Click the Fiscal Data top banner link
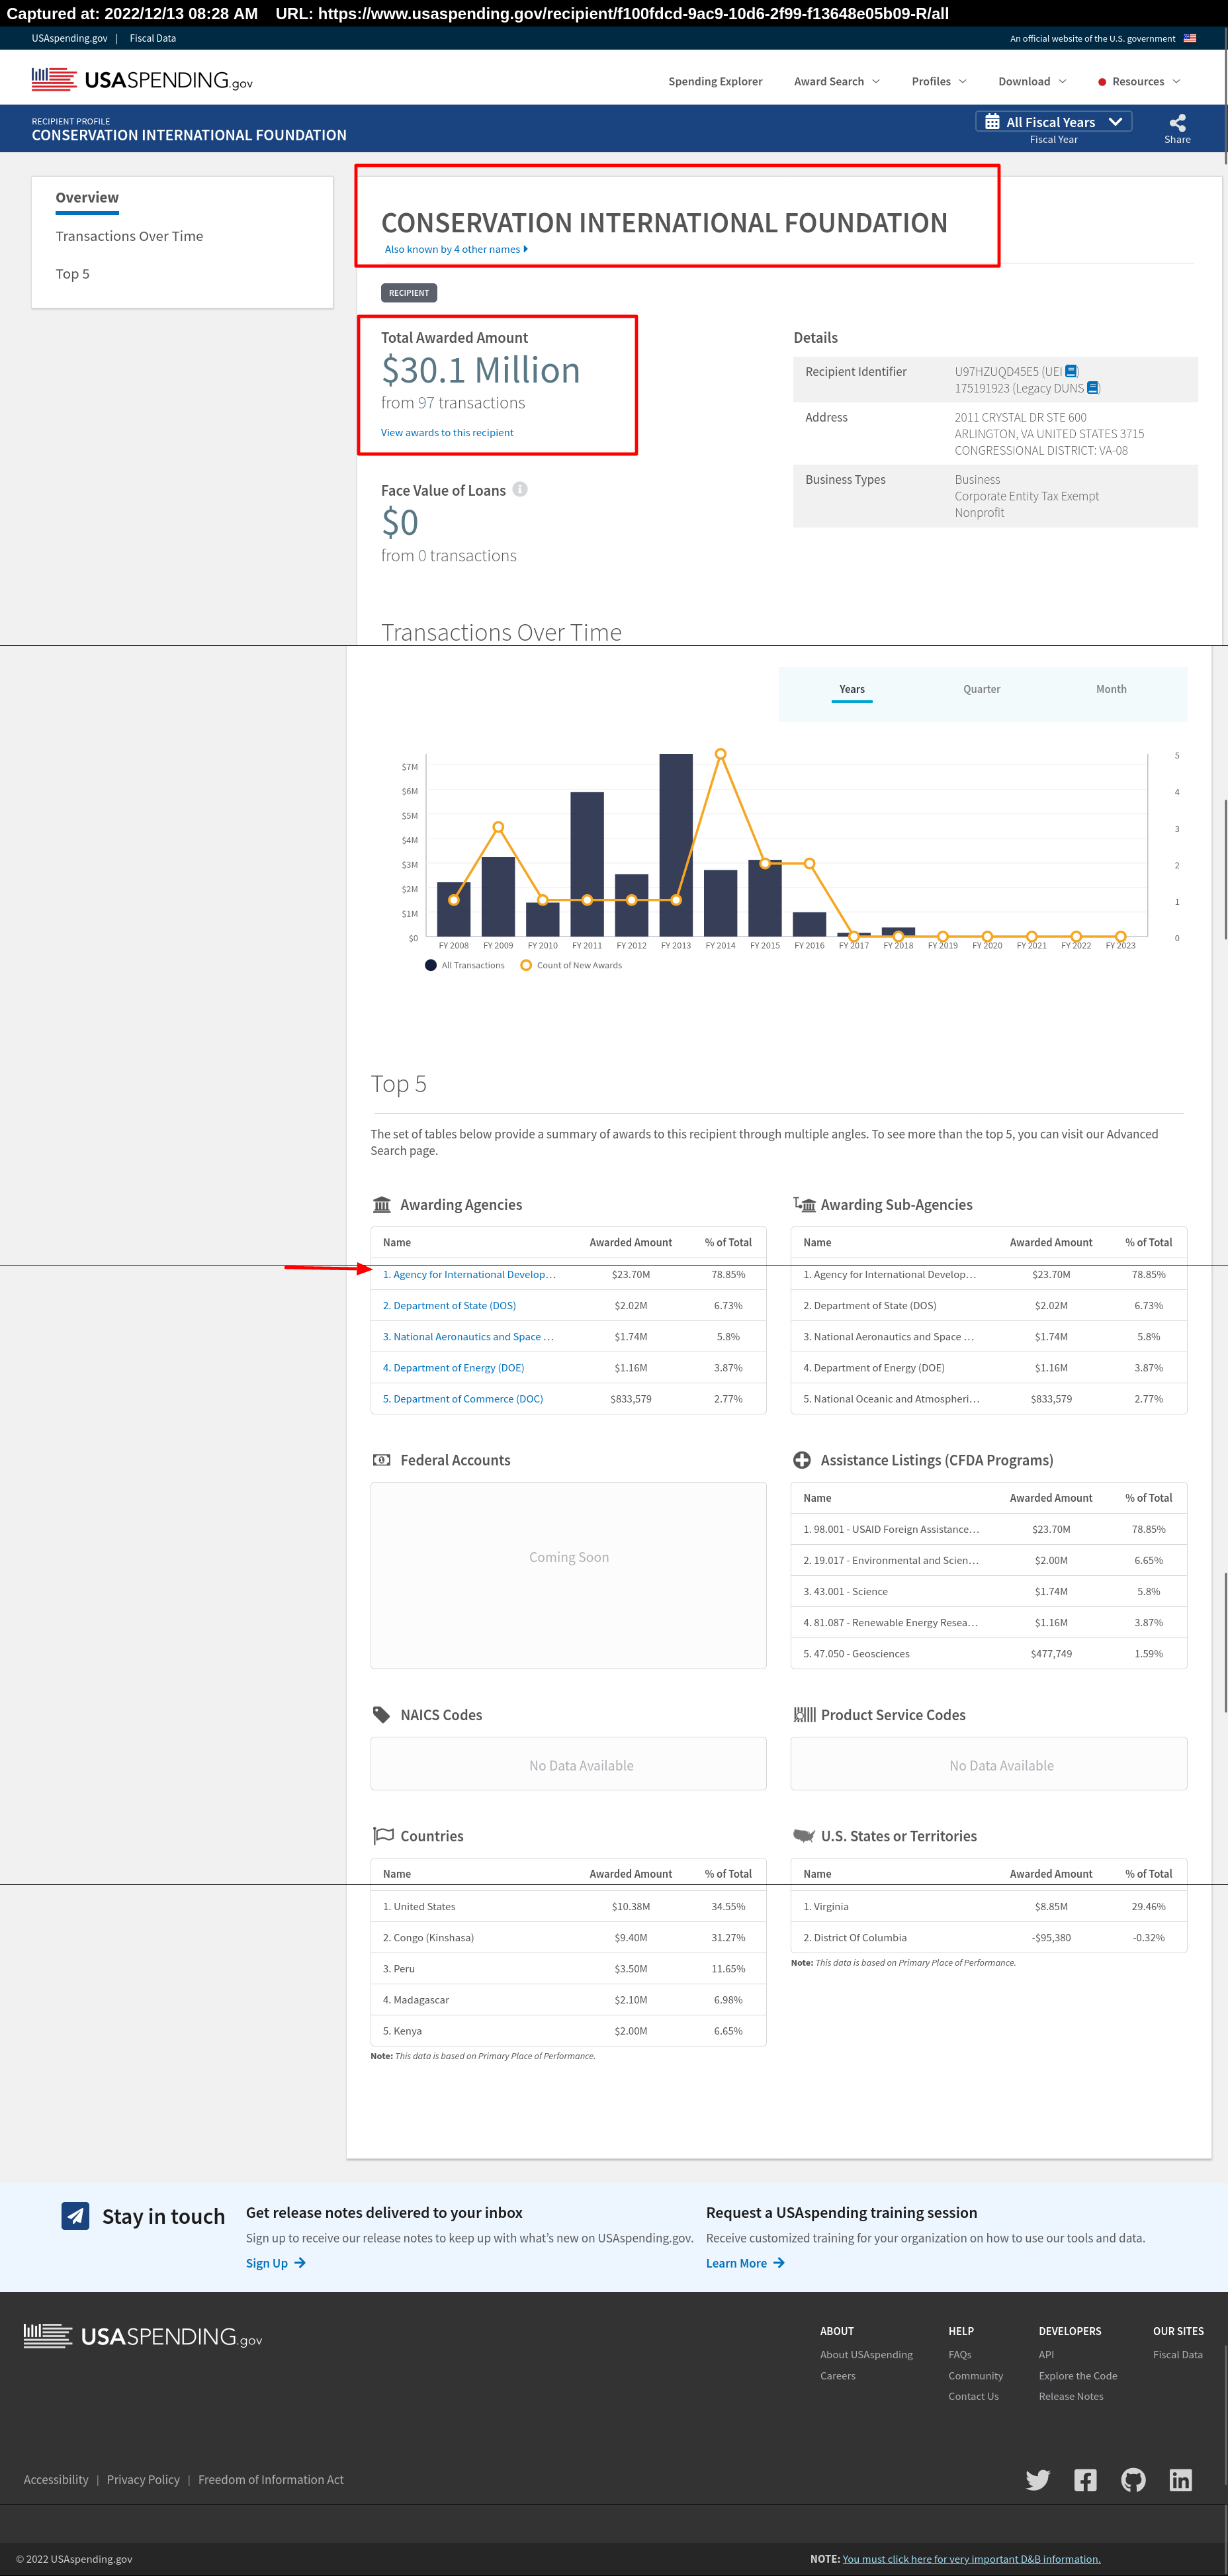Viewport: 1228px width, 2576px height. [x=152, y=38]
